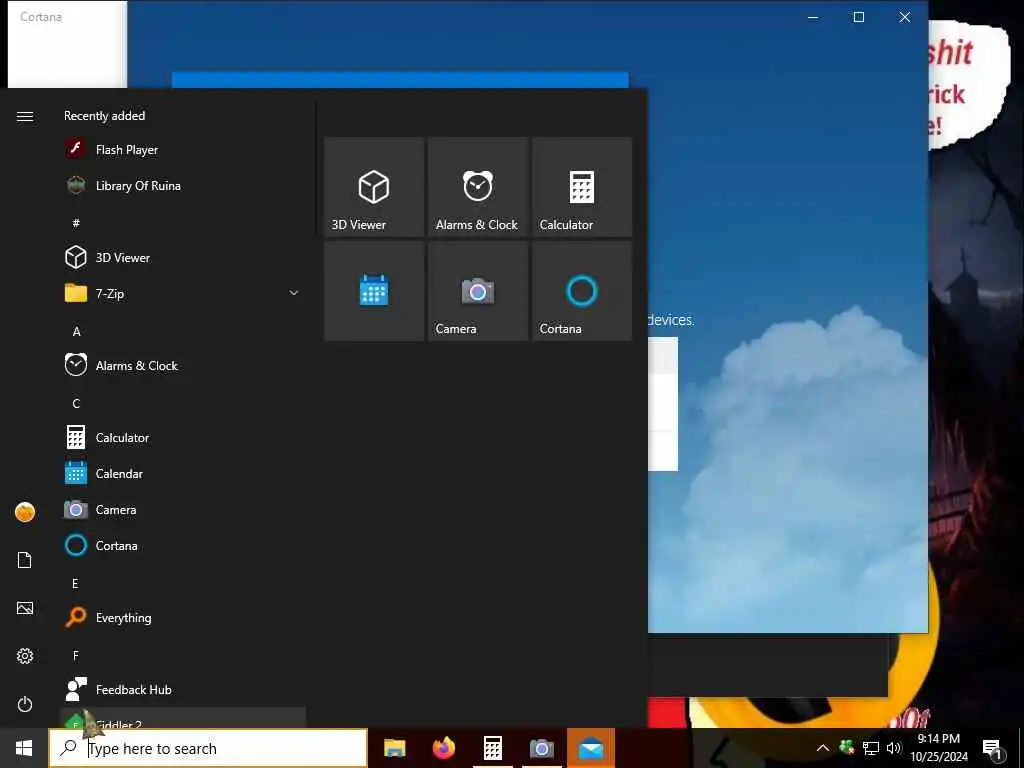Open the user account avatar
This screenshot has height=768, width=1024.
click(x=25, y=512)
